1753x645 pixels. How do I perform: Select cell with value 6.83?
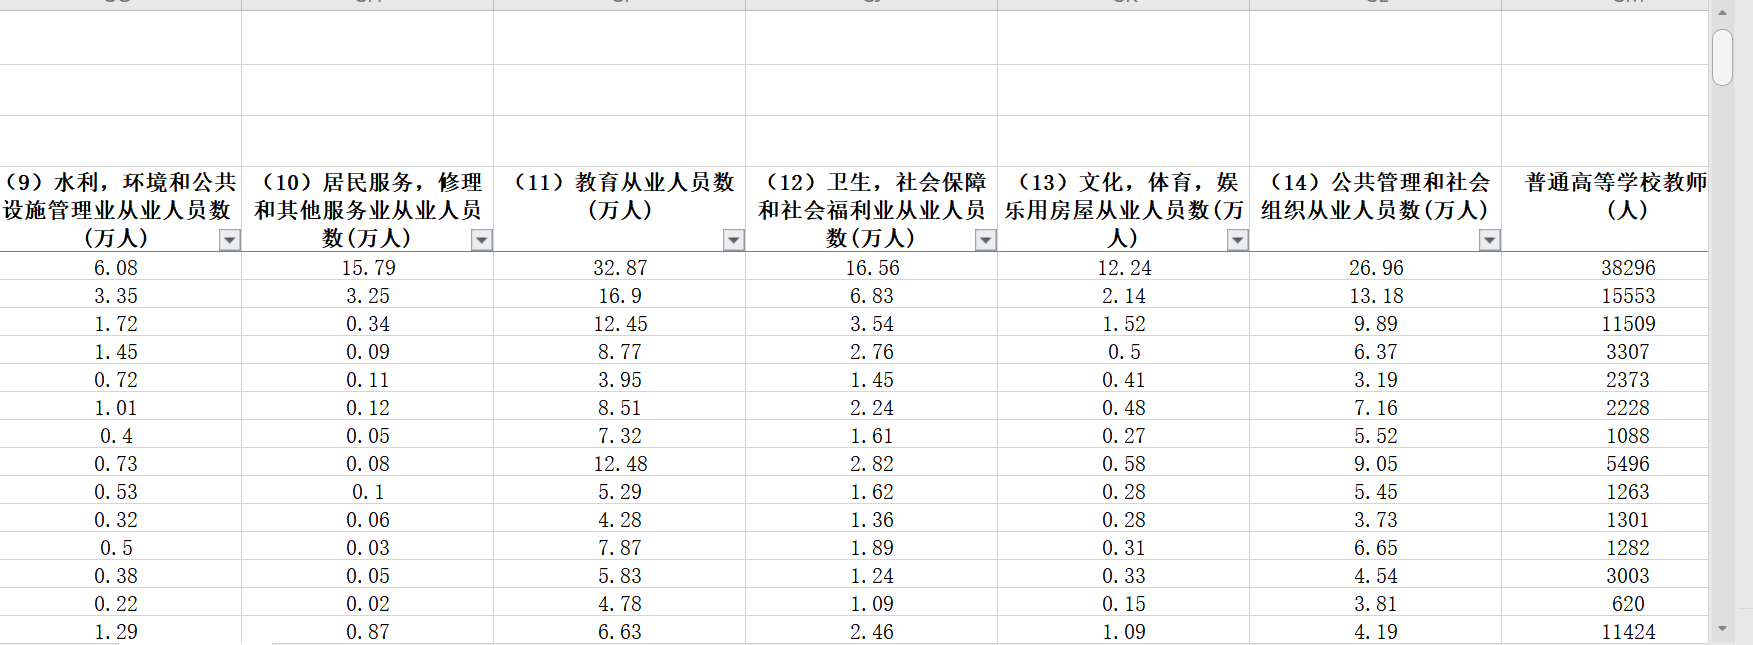coord(872,296)
